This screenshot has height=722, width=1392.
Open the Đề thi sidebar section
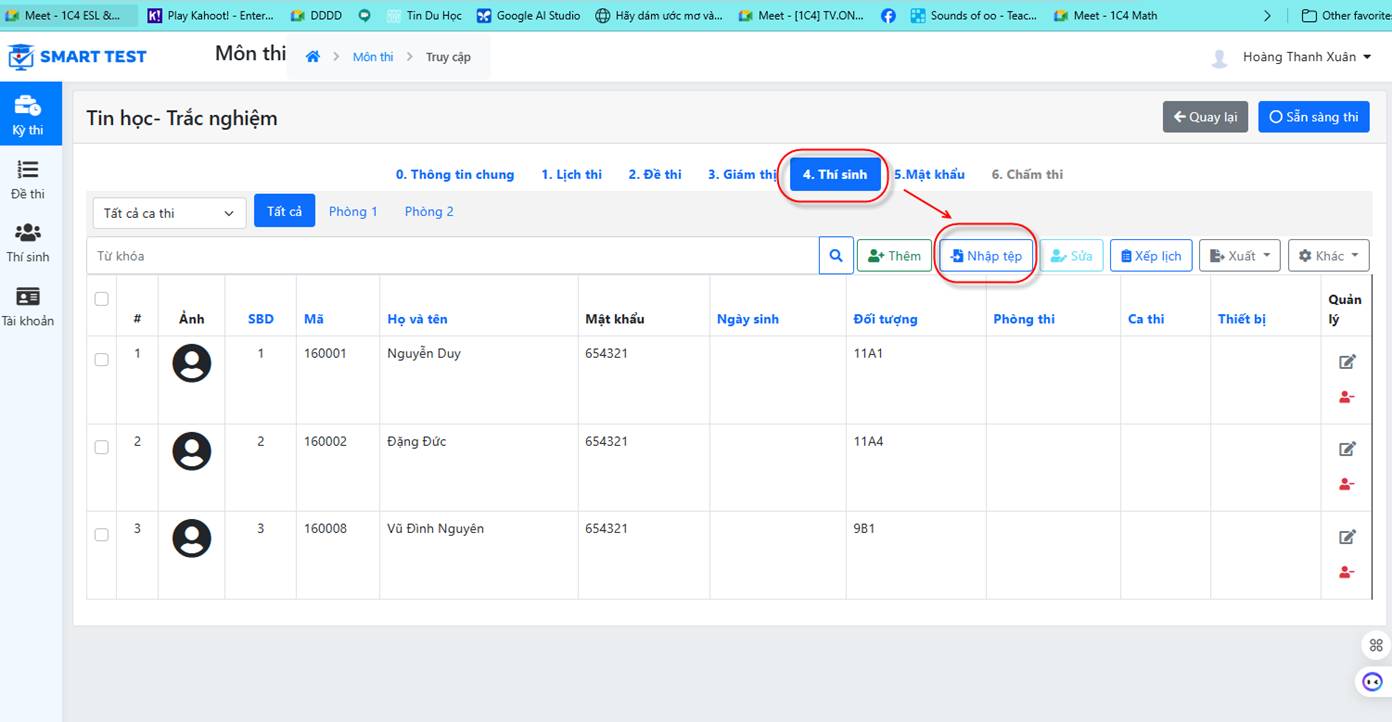click(28, 180)
